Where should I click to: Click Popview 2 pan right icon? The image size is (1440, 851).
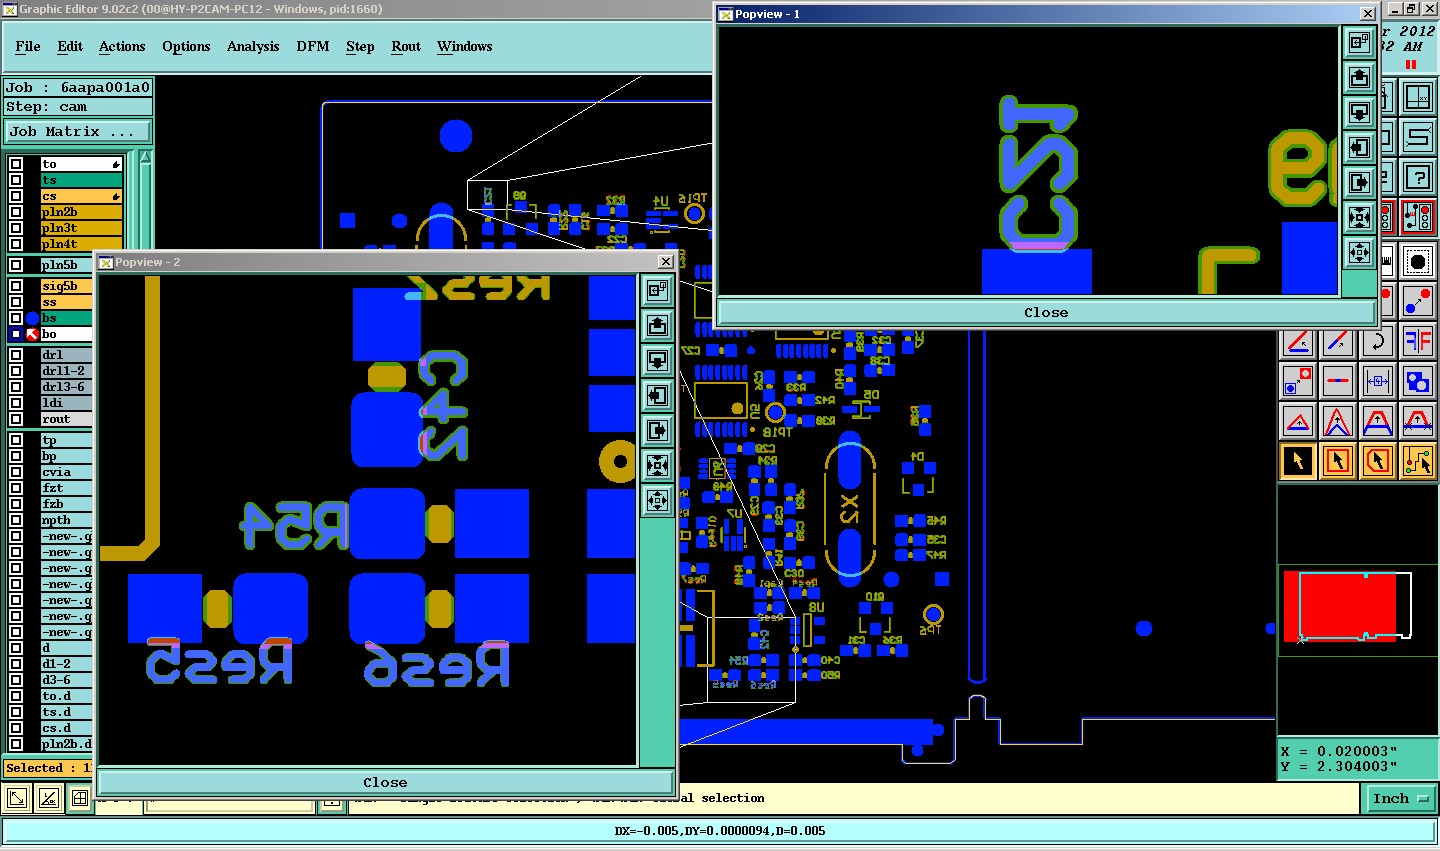[657, 430]
